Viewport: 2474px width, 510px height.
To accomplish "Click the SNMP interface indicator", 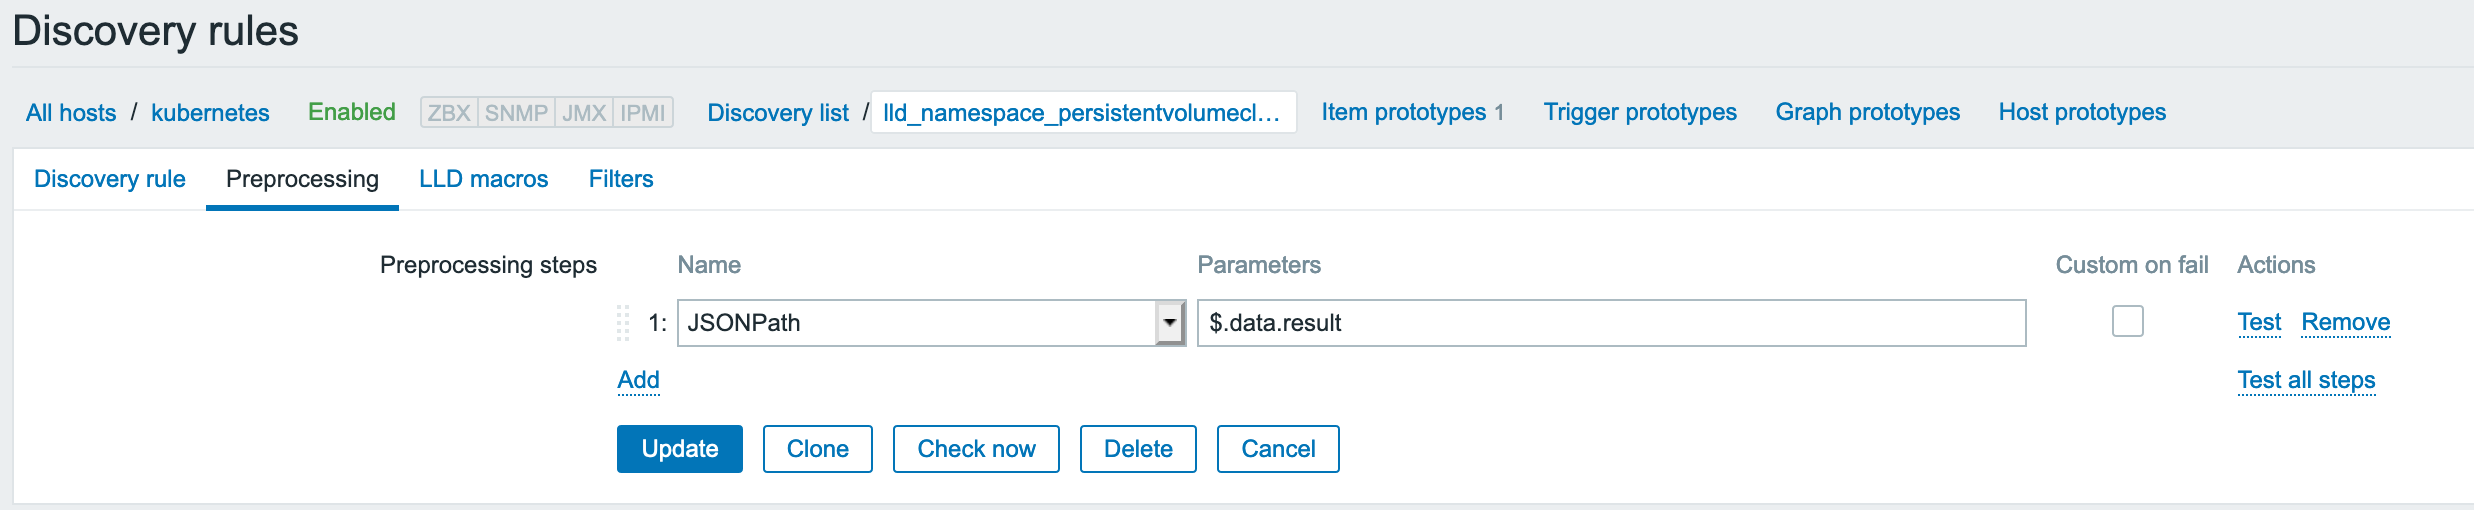I will pyautogui.click(x=516, y=113).
